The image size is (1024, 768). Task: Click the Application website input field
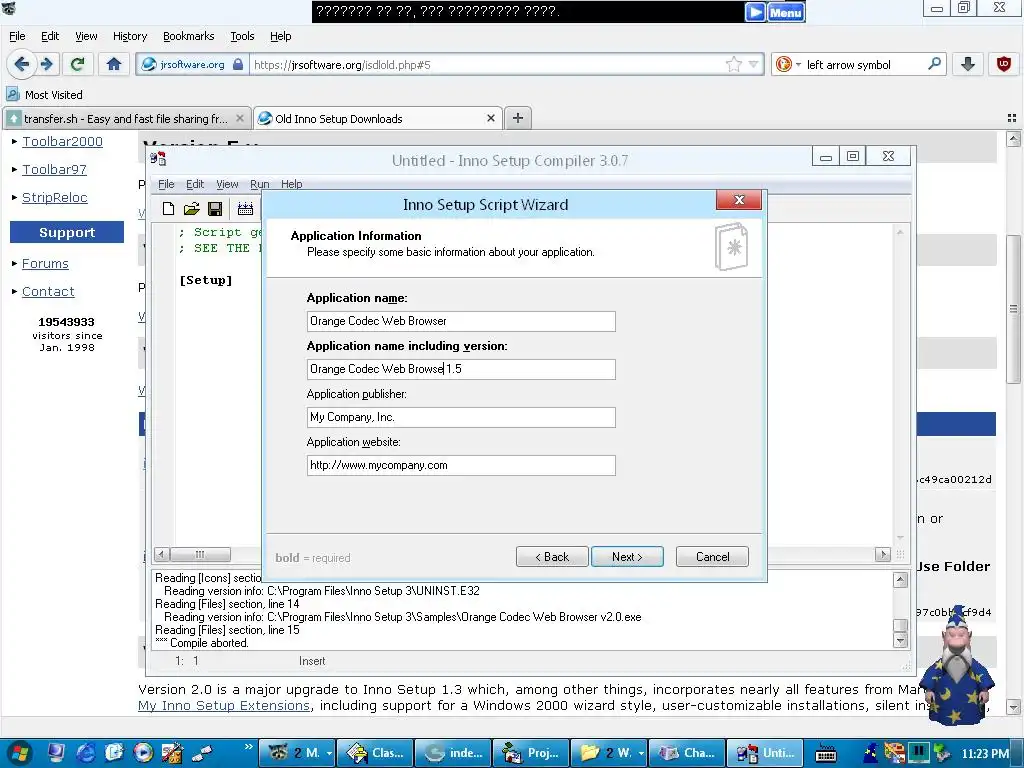click(x=461, y=465)
